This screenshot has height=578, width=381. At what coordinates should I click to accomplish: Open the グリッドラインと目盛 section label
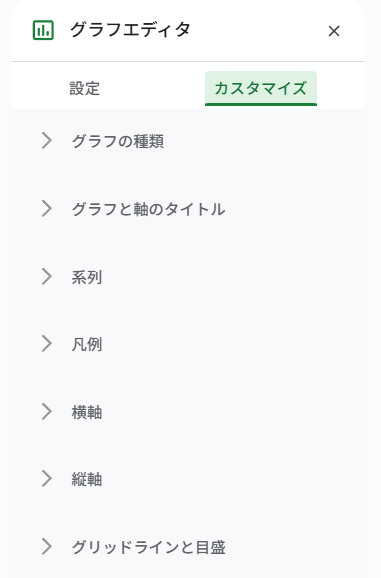pyautogui.click(x=148, y=547)
